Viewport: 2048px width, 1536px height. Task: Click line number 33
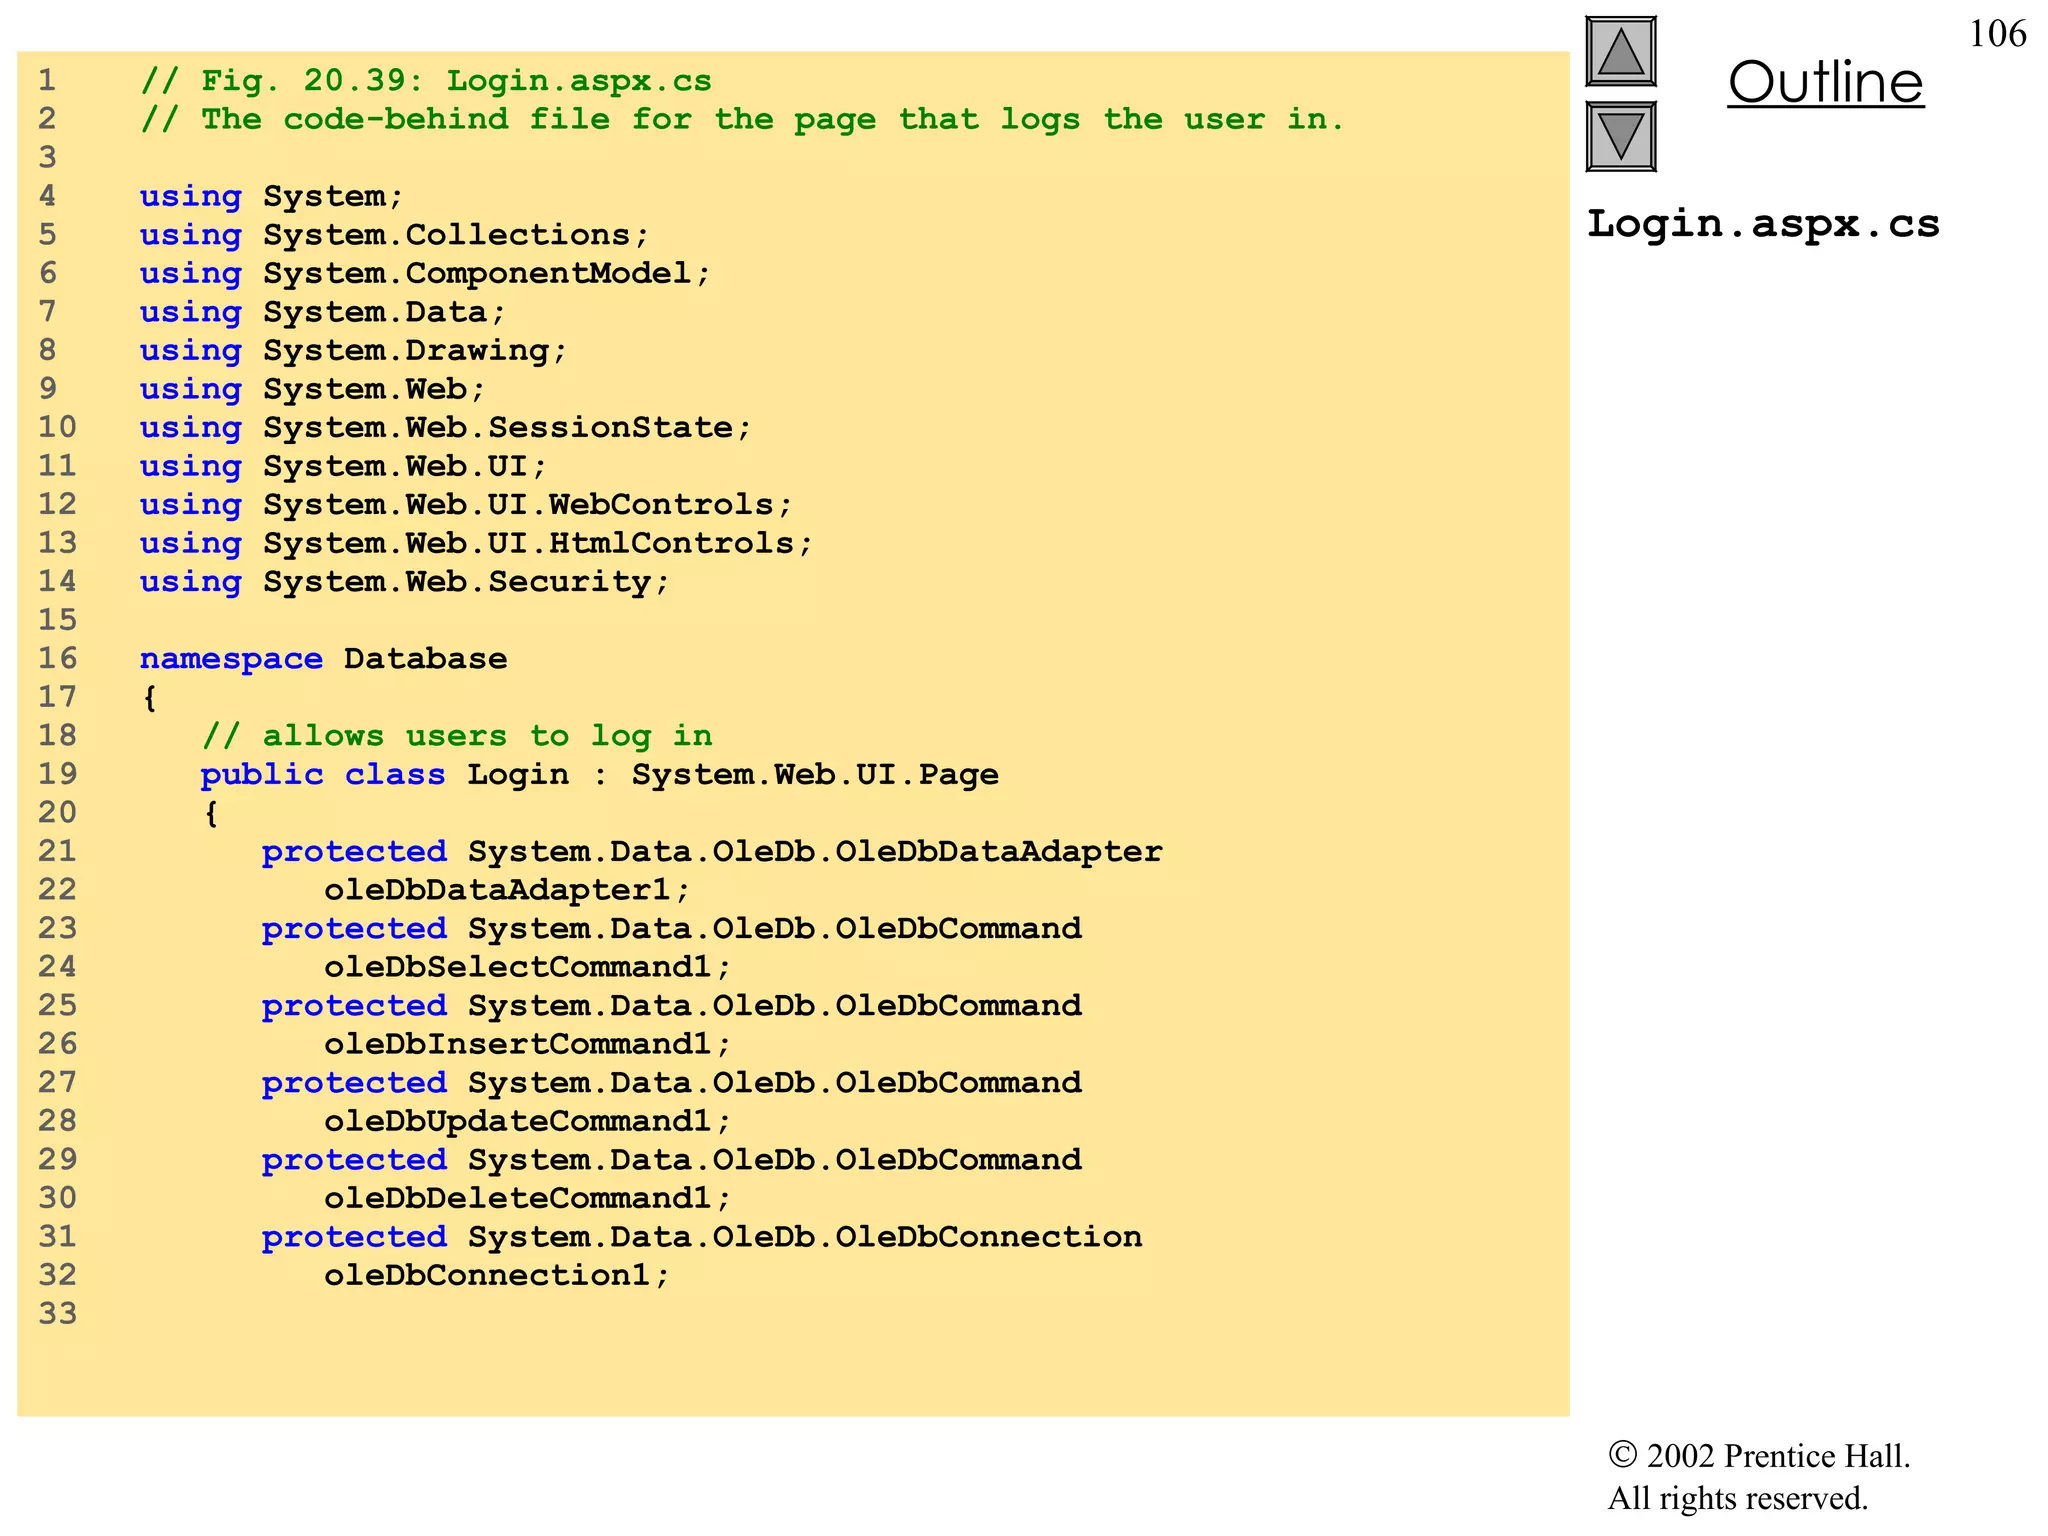pyautogui.click(x=58, y=1313)
